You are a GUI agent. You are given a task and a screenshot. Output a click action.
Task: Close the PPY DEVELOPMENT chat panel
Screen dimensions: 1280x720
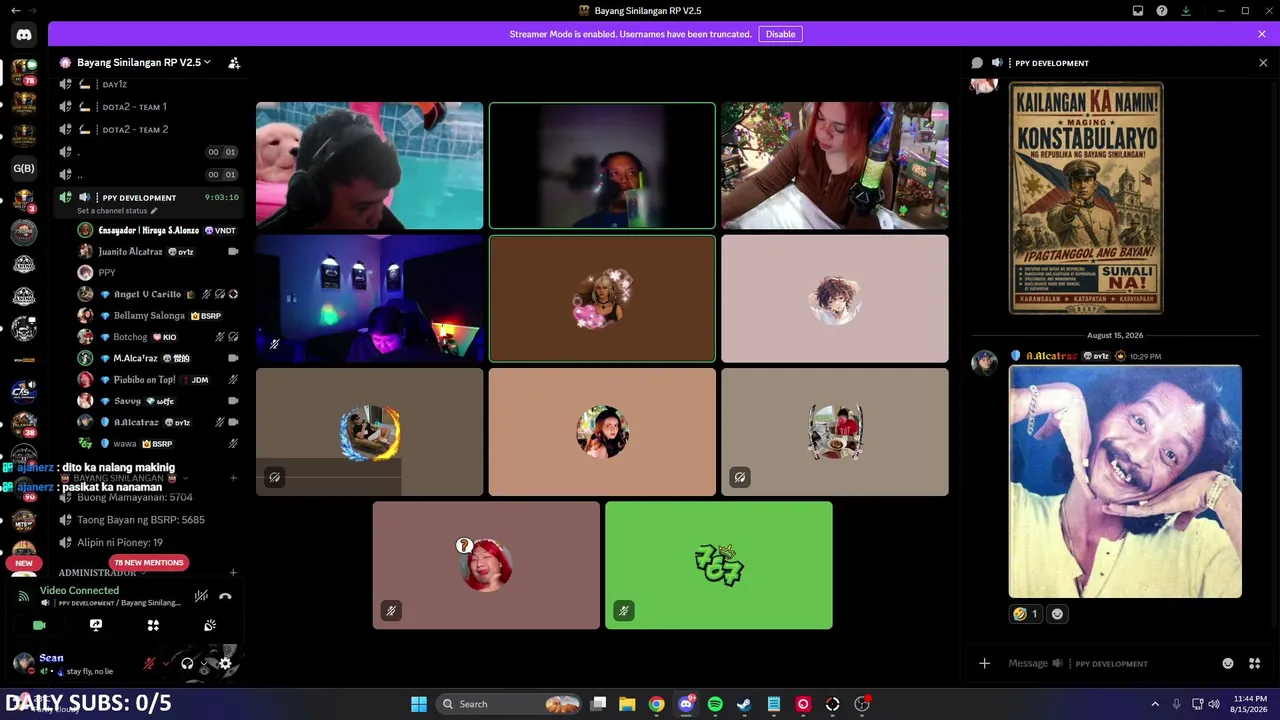click(1263, 63)
